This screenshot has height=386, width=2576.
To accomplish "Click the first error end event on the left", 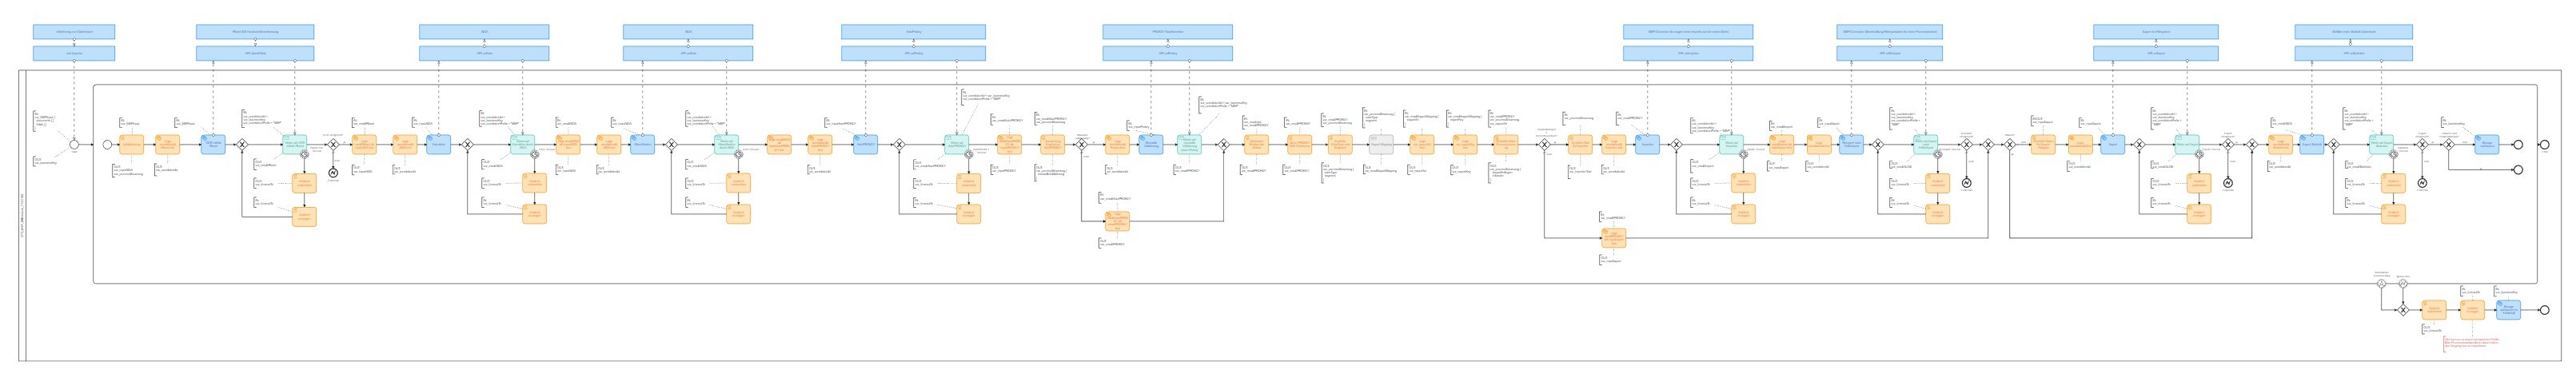I will coord(333,173).
